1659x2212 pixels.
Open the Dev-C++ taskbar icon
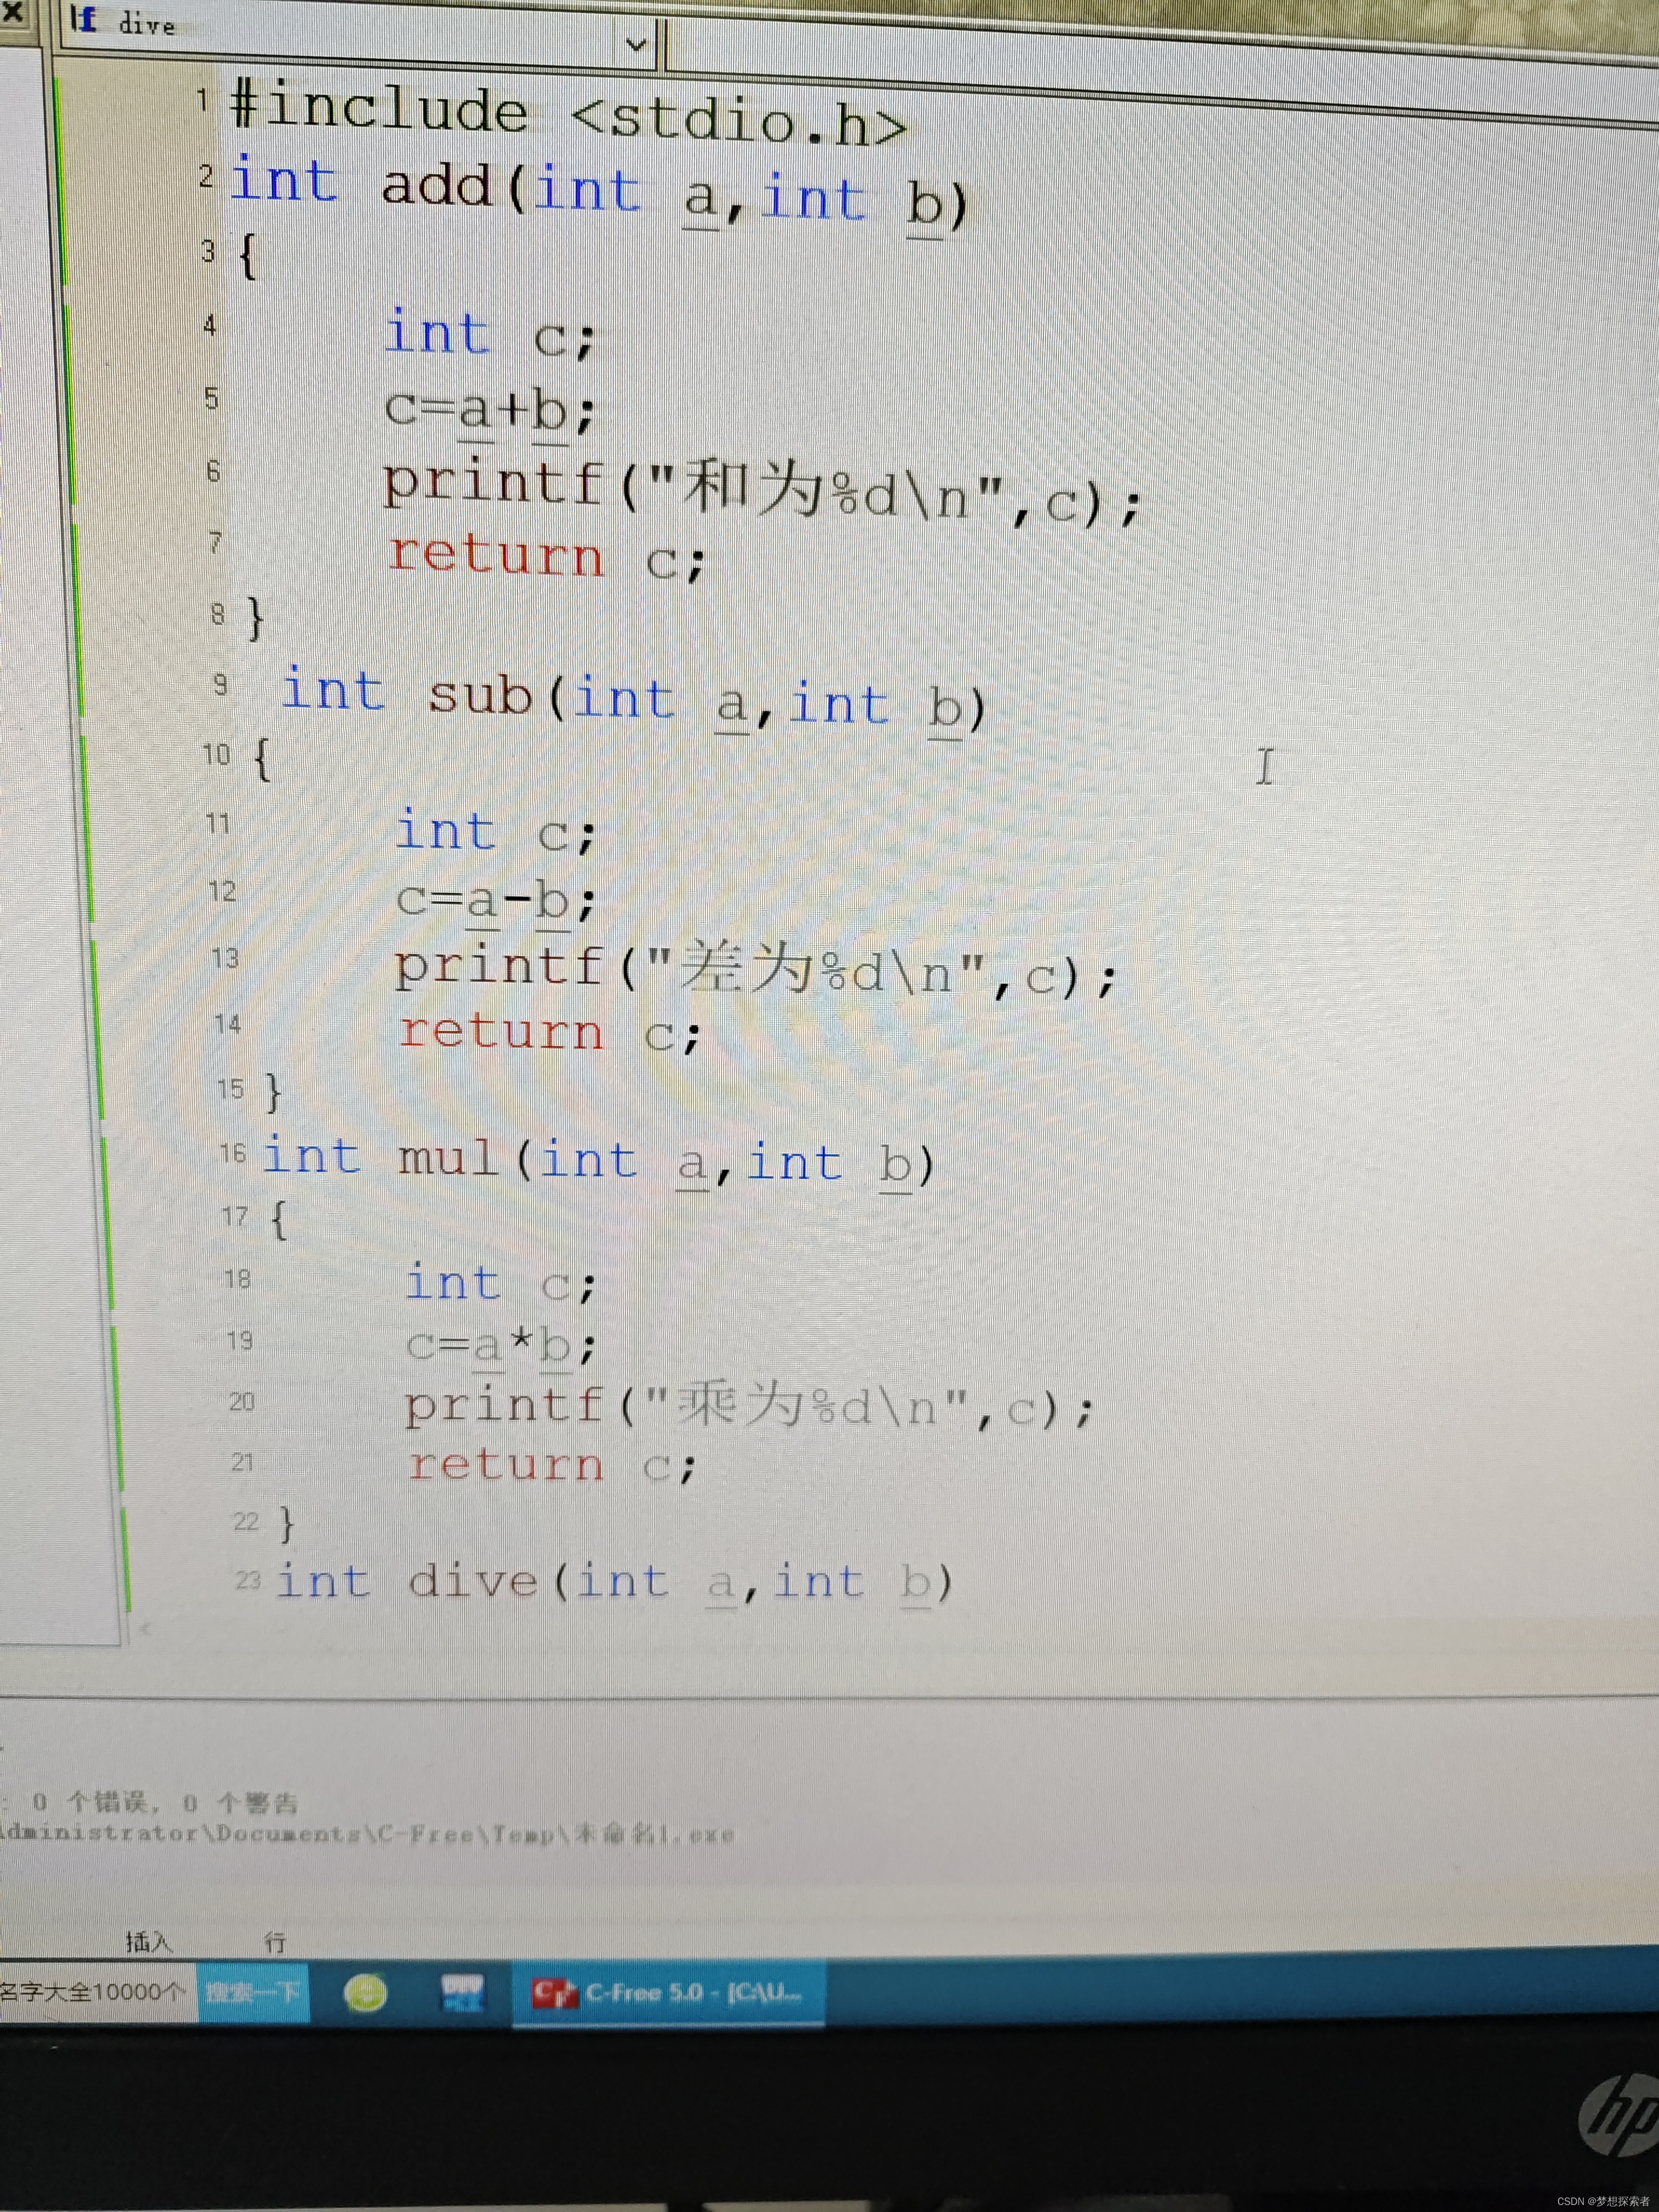tap(463, 1993)
